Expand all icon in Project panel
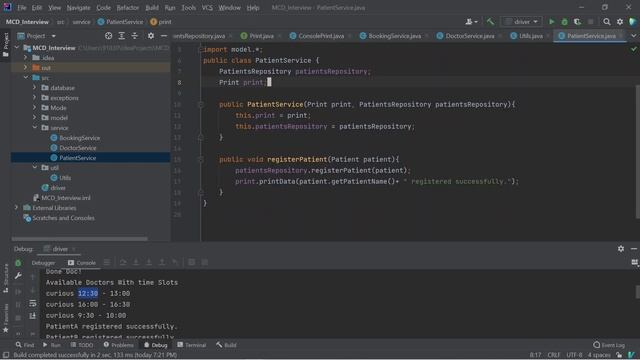640x360 pixels. click(122, 36)
